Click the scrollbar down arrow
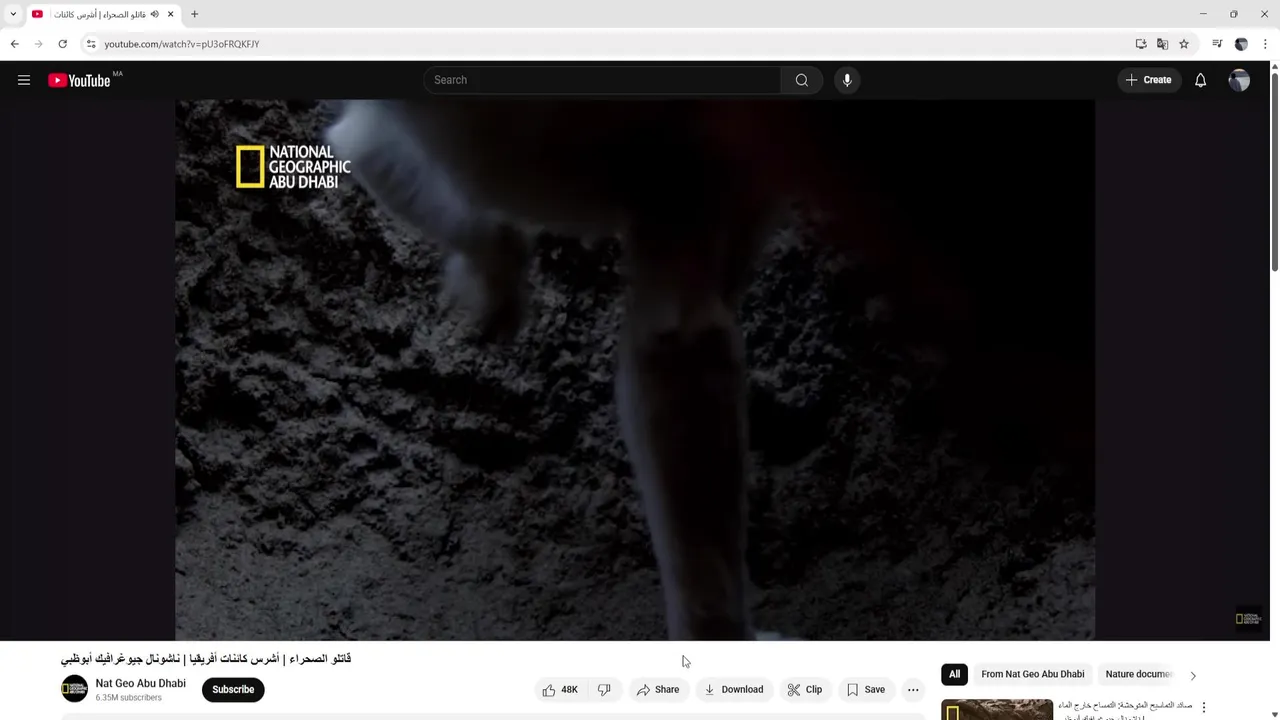This screenshot has width=1280, height=720. 1274,714
